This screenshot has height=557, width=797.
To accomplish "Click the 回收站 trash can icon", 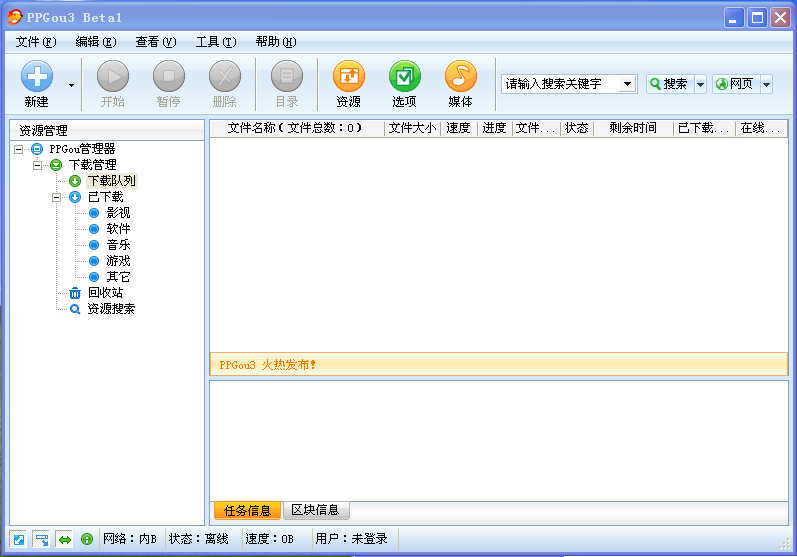I will point(75,293).
